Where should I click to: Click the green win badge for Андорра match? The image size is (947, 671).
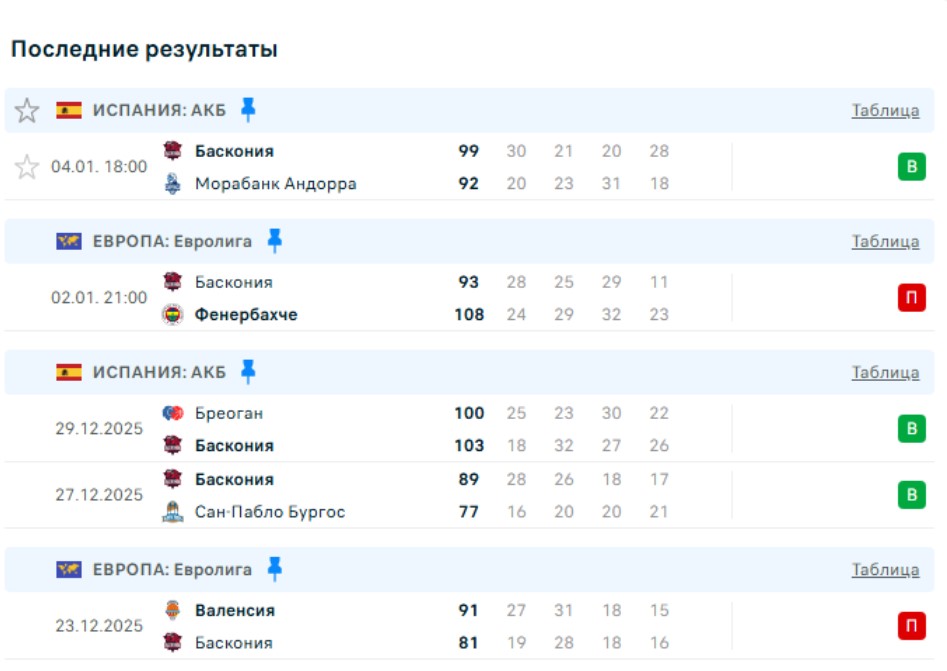click(911, 167)
